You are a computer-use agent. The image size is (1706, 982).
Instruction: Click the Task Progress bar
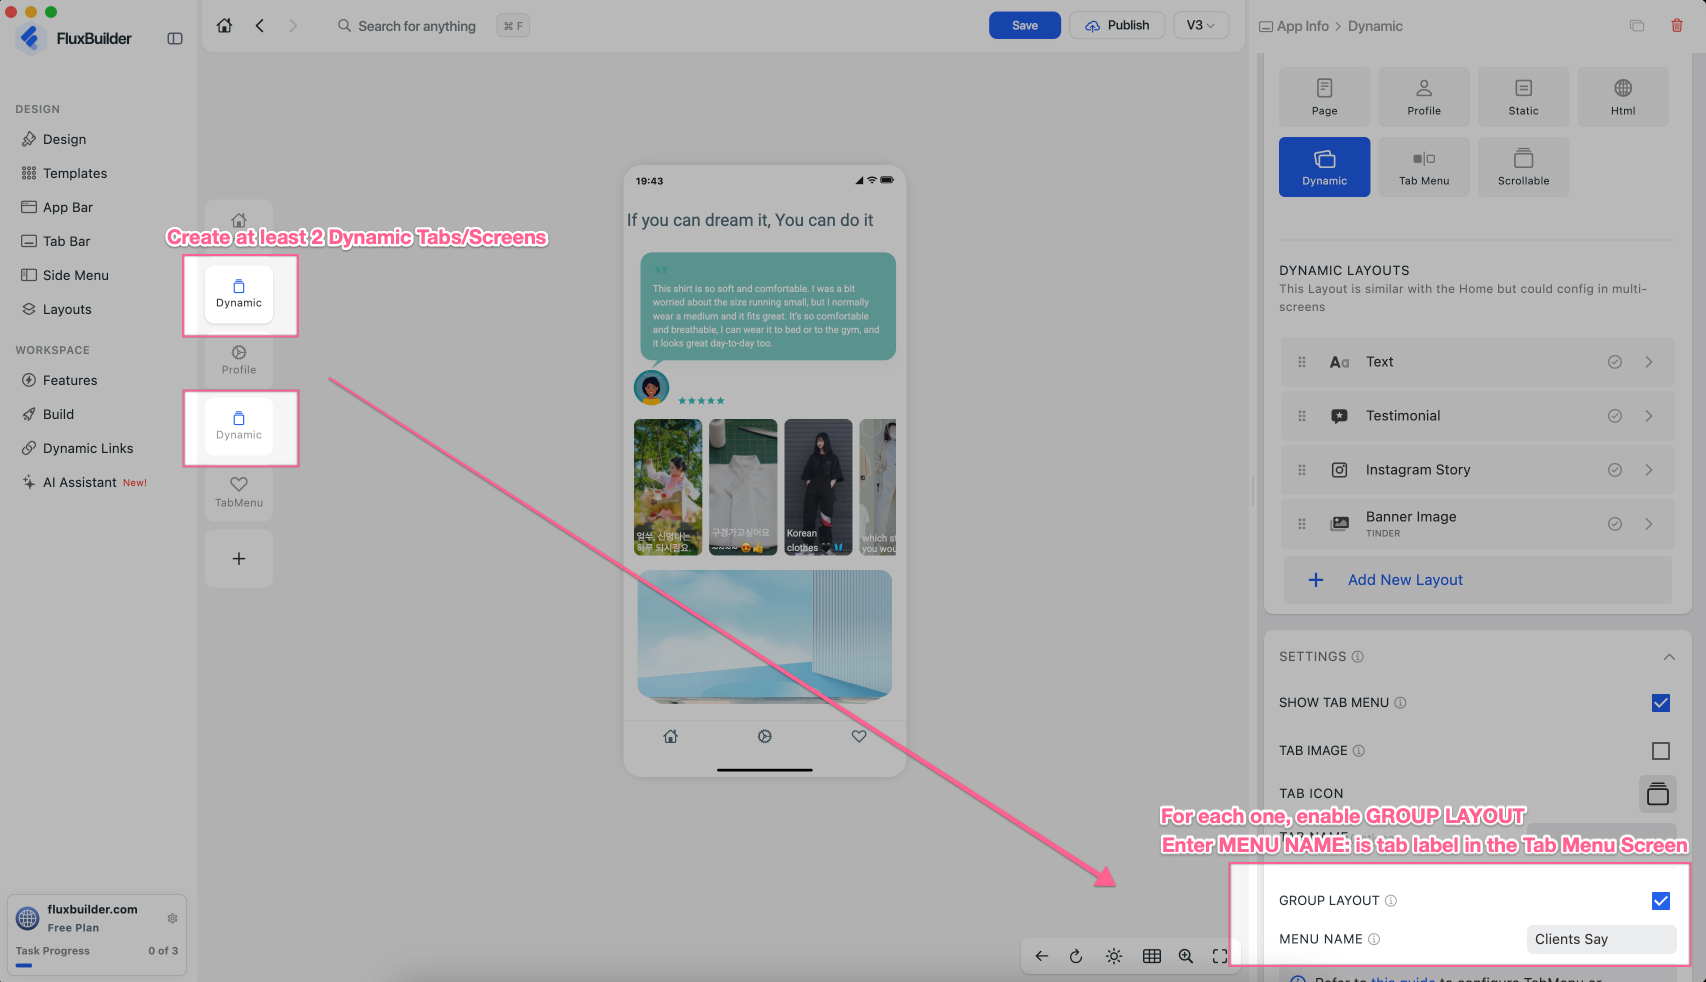pos(97,965)
